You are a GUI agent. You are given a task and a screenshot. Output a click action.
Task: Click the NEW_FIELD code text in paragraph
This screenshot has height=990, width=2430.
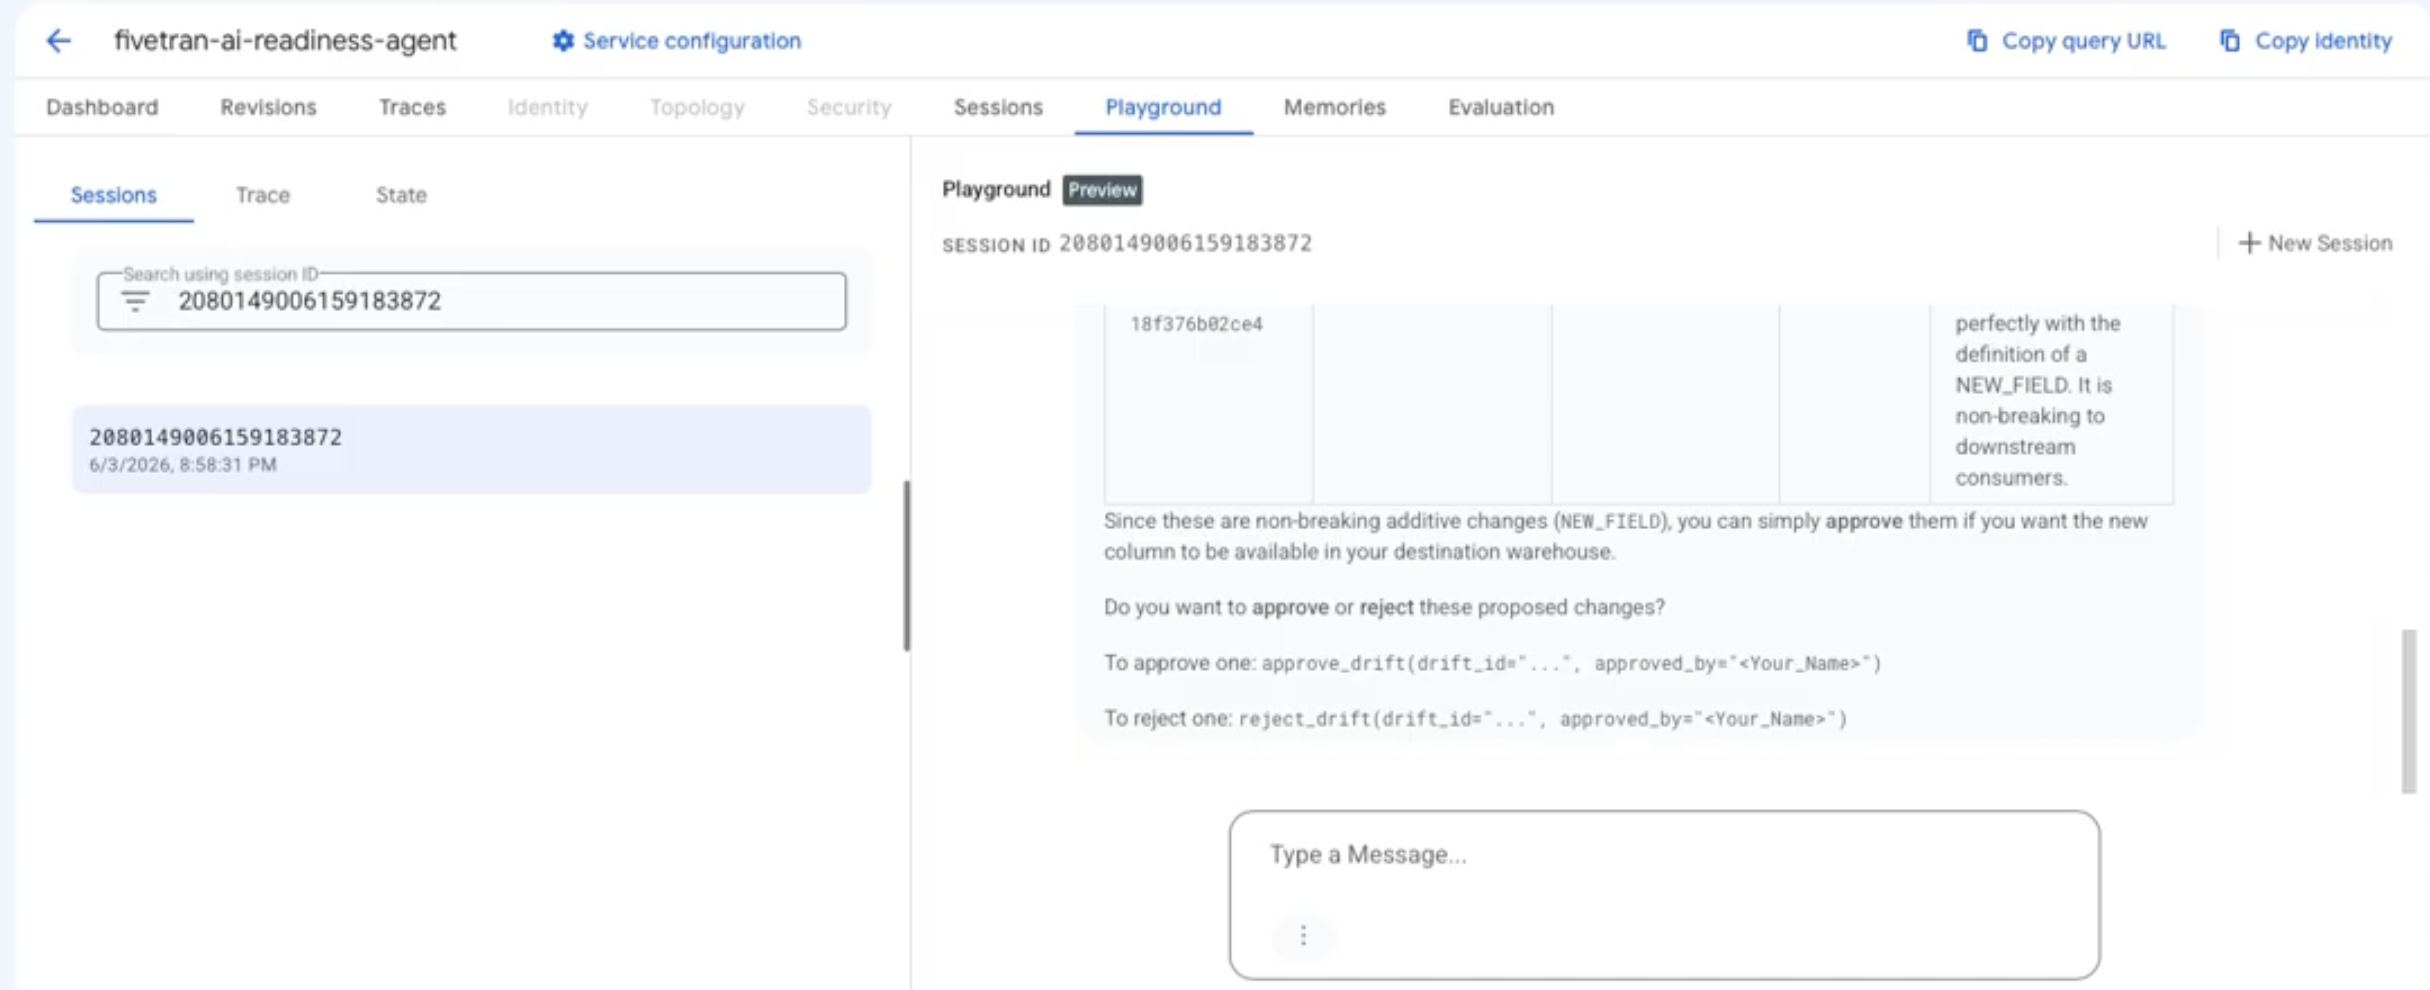coord(1610,522)
